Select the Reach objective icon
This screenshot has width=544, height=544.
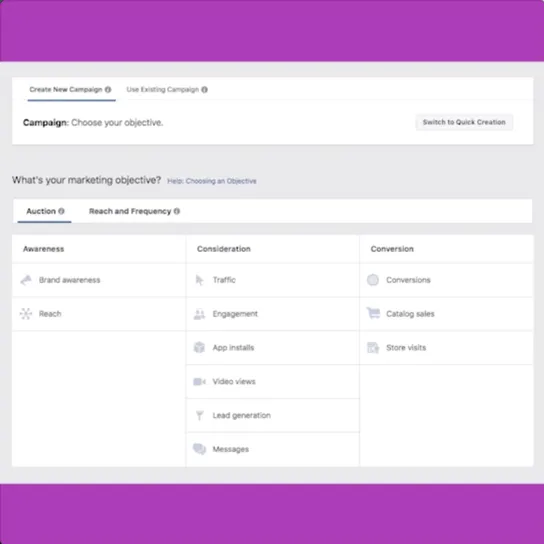(x=26, y=314)
